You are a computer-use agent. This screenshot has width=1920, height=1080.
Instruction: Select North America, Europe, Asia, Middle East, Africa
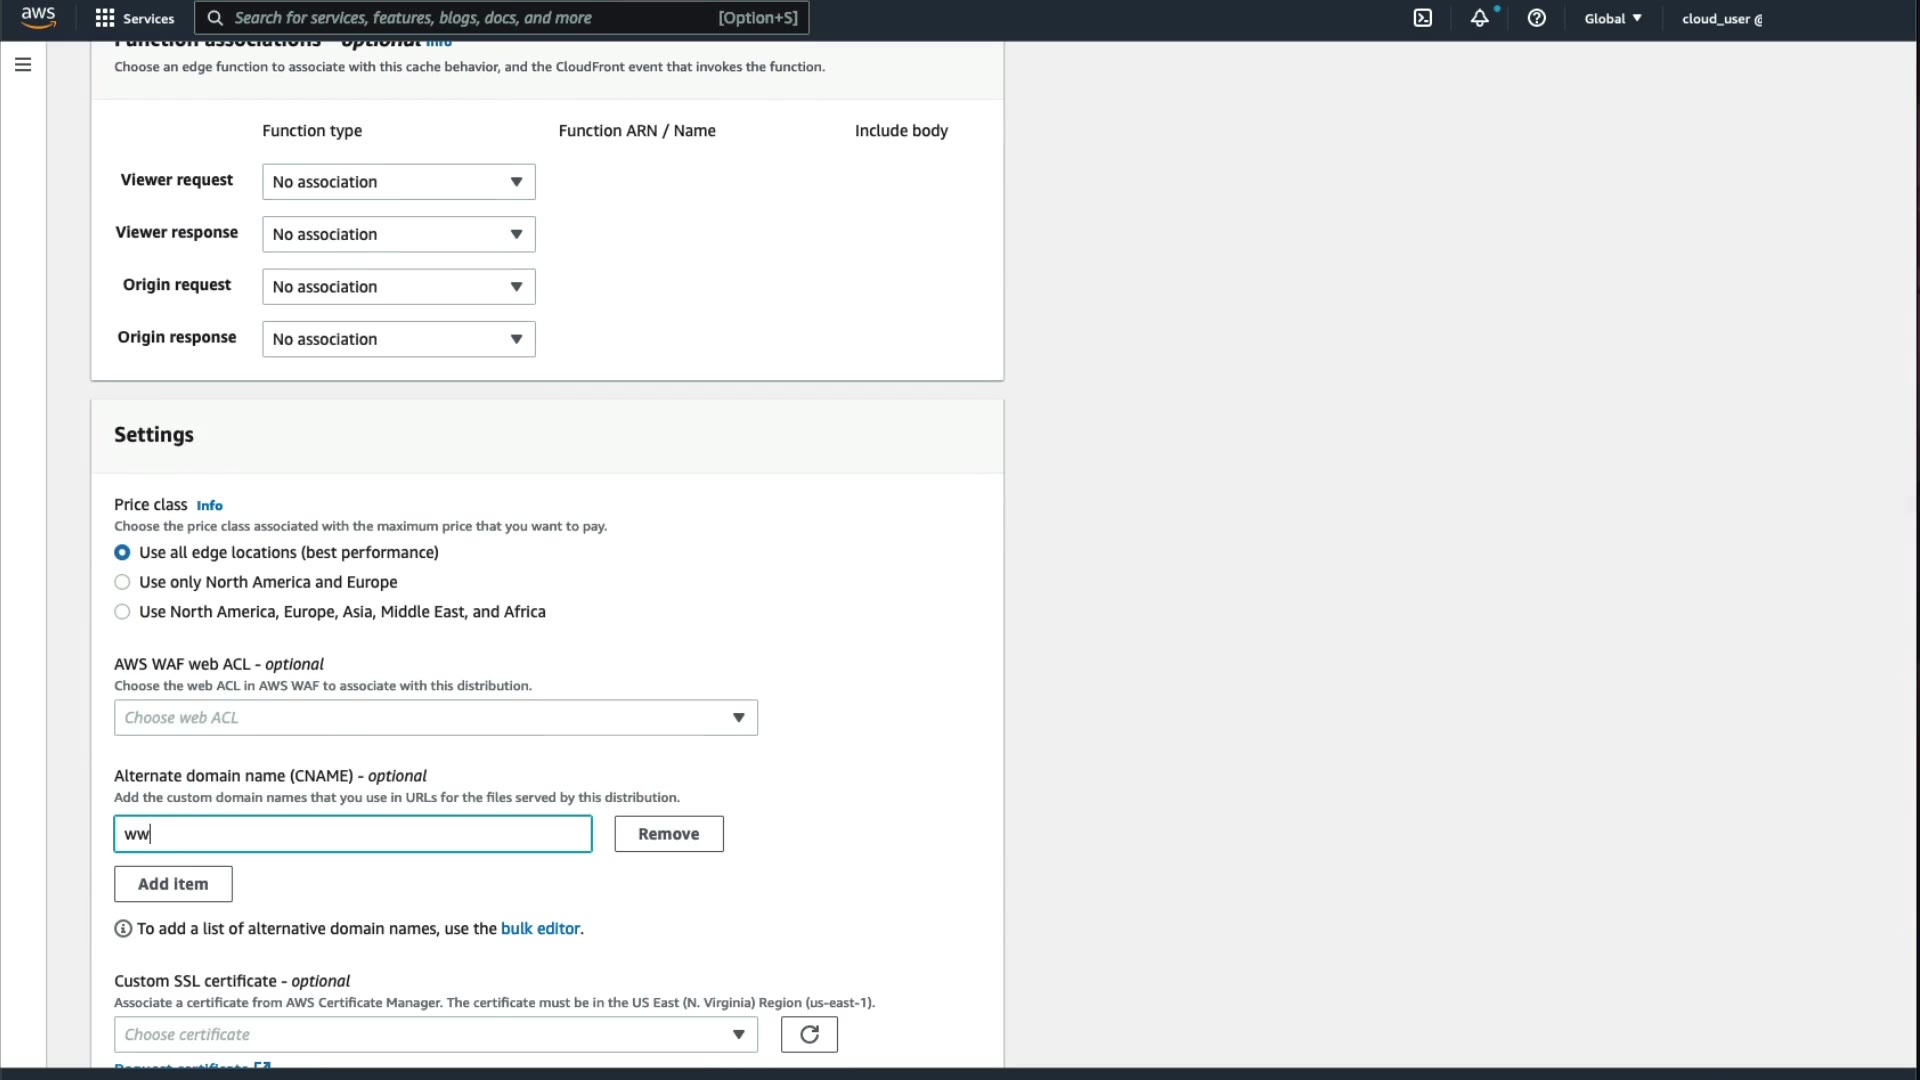coord(122,612)
